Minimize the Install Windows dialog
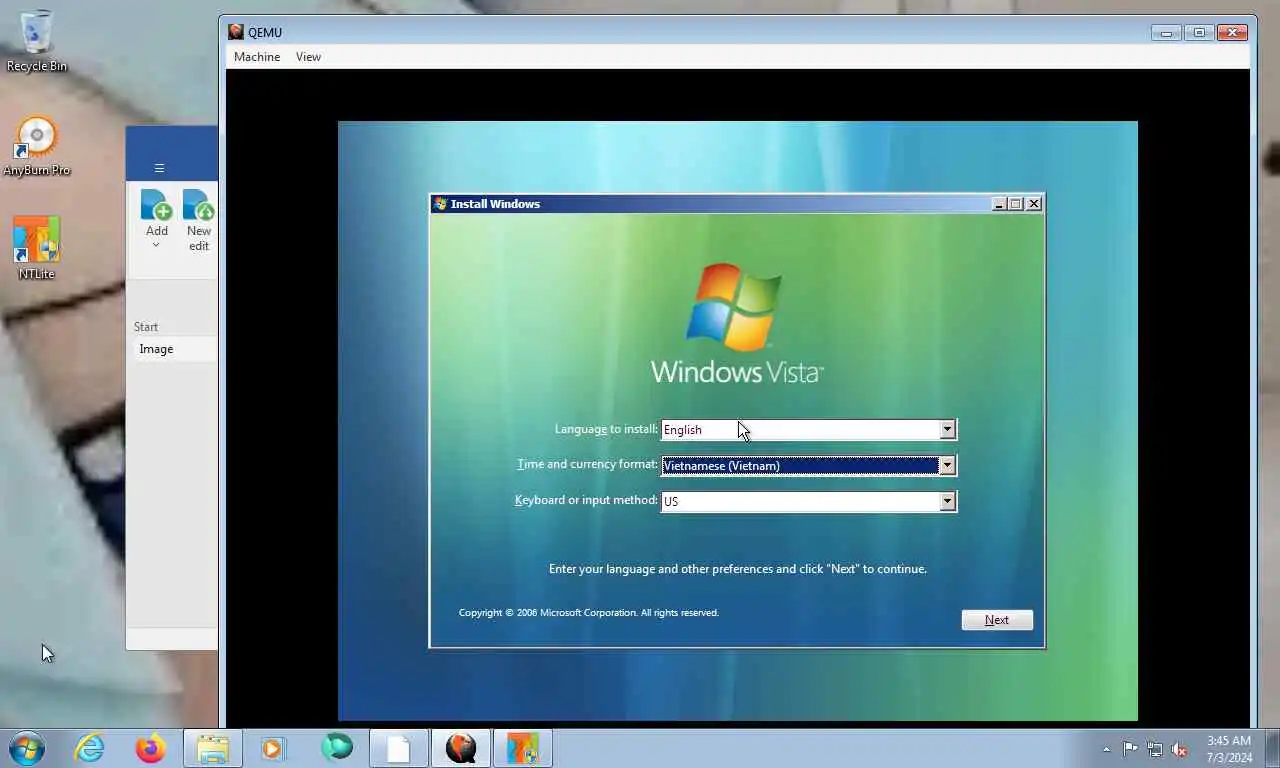1280x768 pixels. click(x=998, y=204)
